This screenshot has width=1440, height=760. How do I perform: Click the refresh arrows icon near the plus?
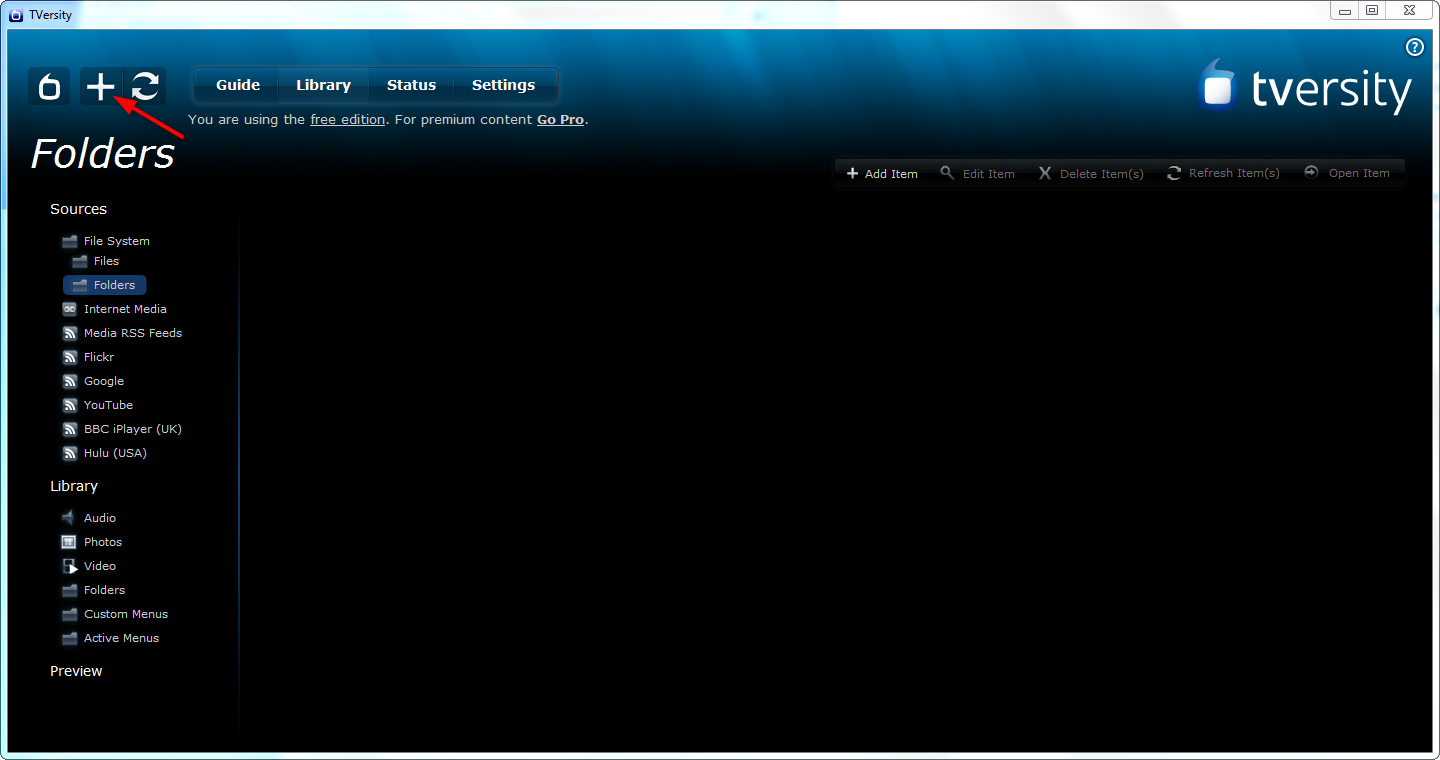coord(146,86)
